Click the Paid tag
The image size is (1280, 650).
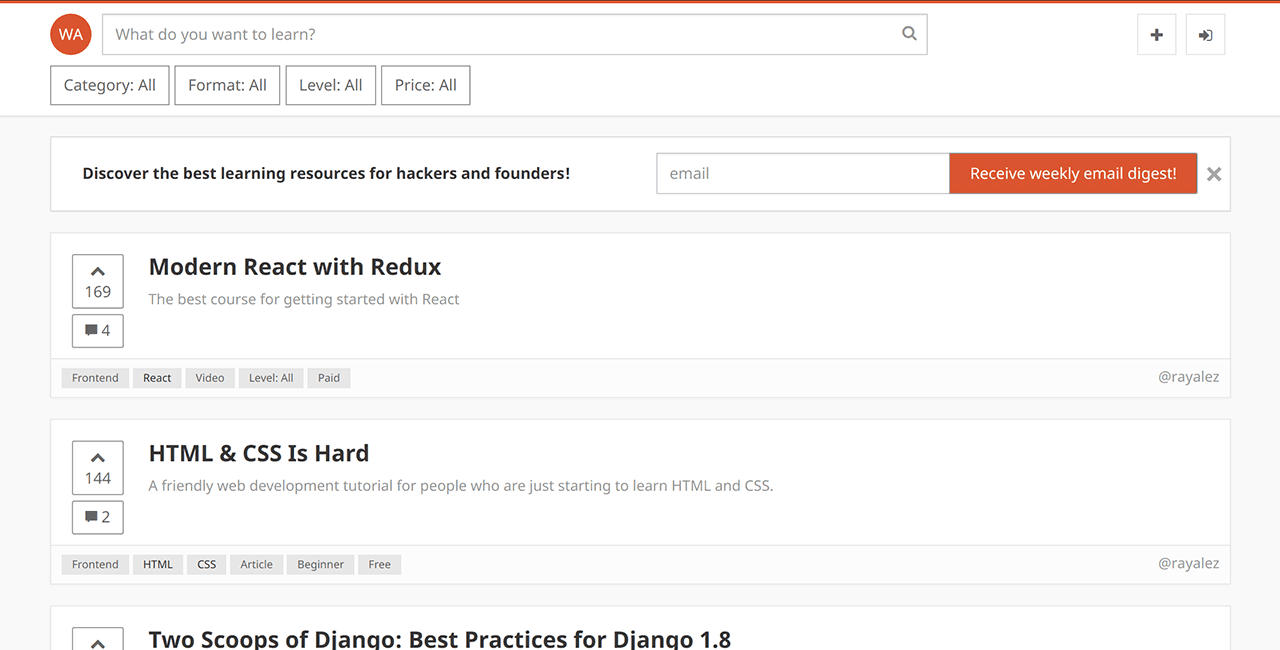[329, 378]
